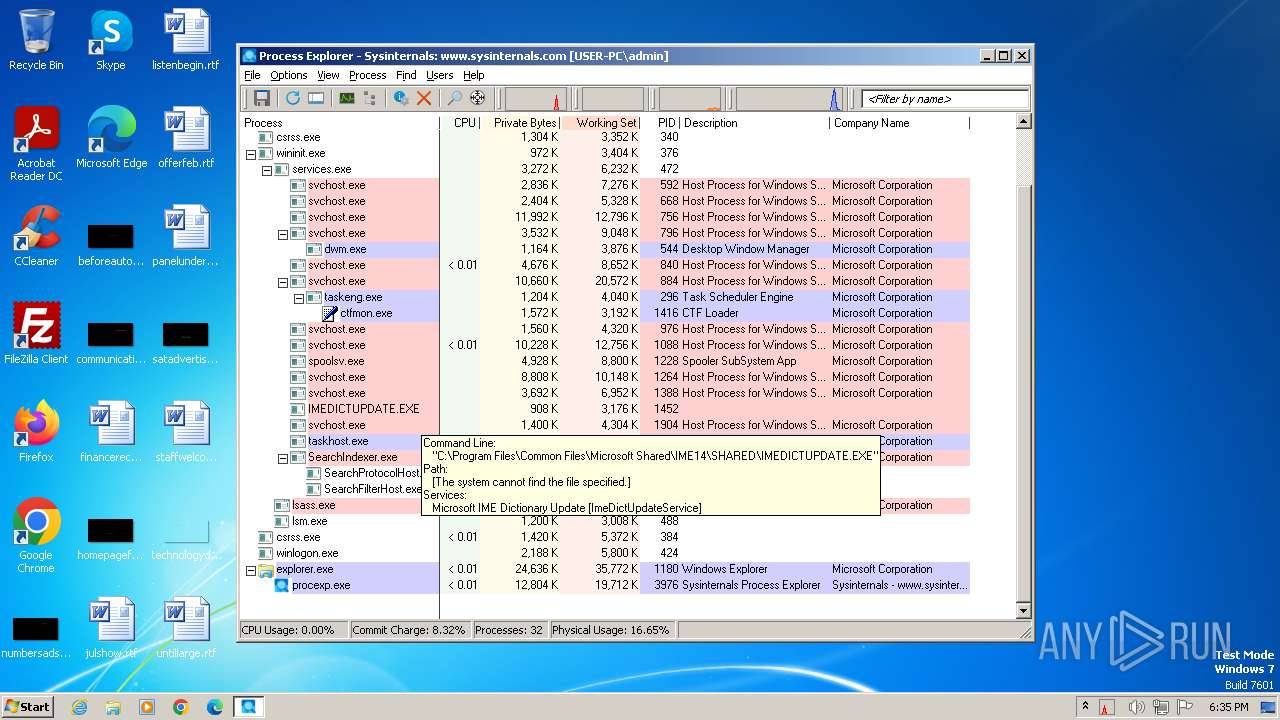Click the scrollbar up arrow in process list
This screenshot has width=1280, height=720.
click(x=1023, y=122)
